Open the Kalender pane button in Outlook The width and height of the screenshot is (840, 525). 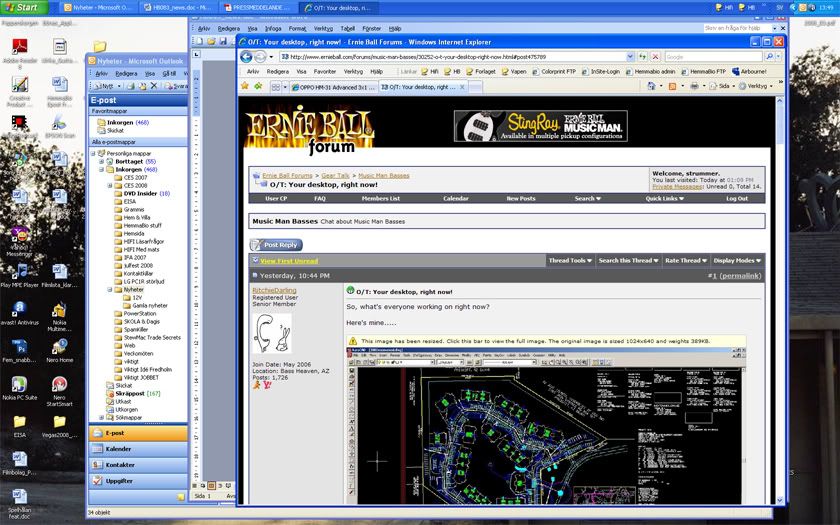(x=138, y=449)
